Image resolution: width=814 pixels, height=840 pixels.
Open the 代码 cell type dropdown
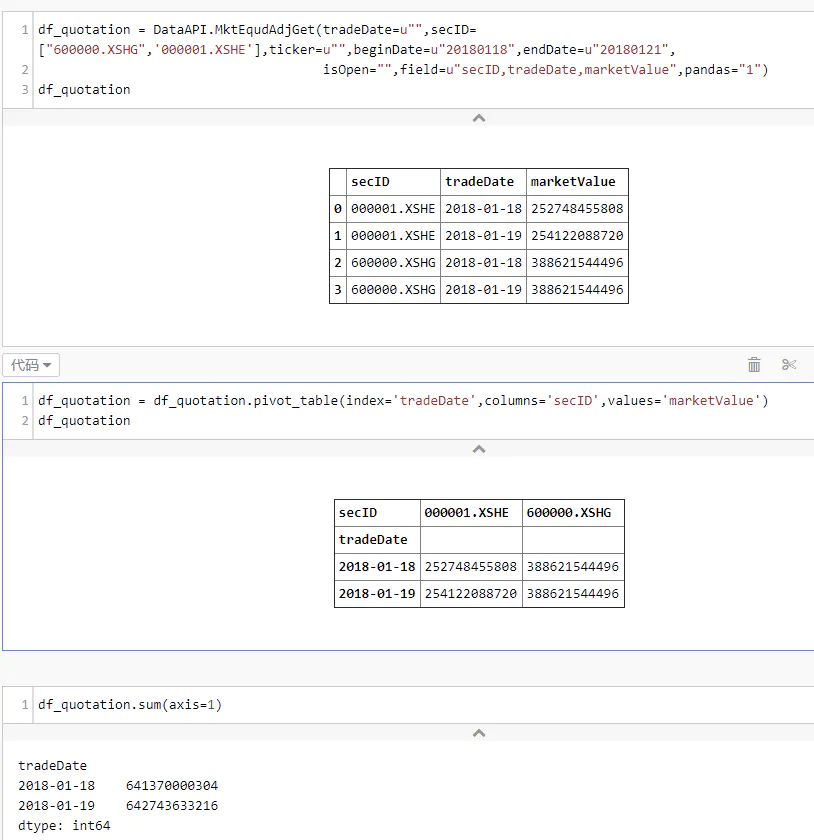(x=31, y=365)
